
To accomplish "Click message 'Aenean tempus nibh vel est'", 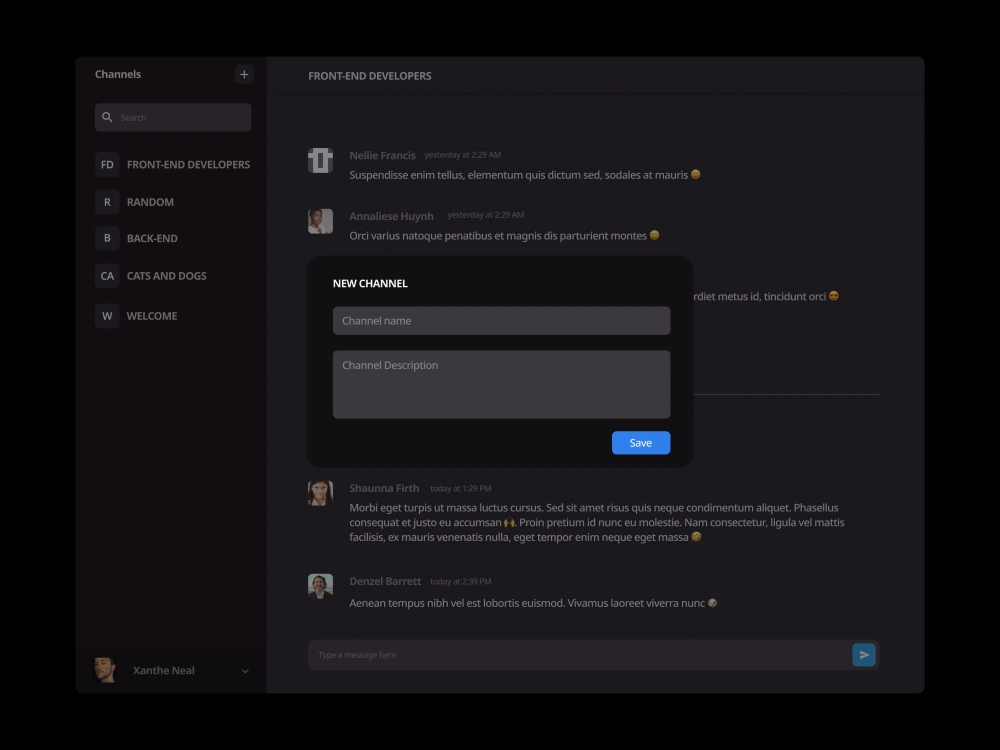I will click(533, 603).
